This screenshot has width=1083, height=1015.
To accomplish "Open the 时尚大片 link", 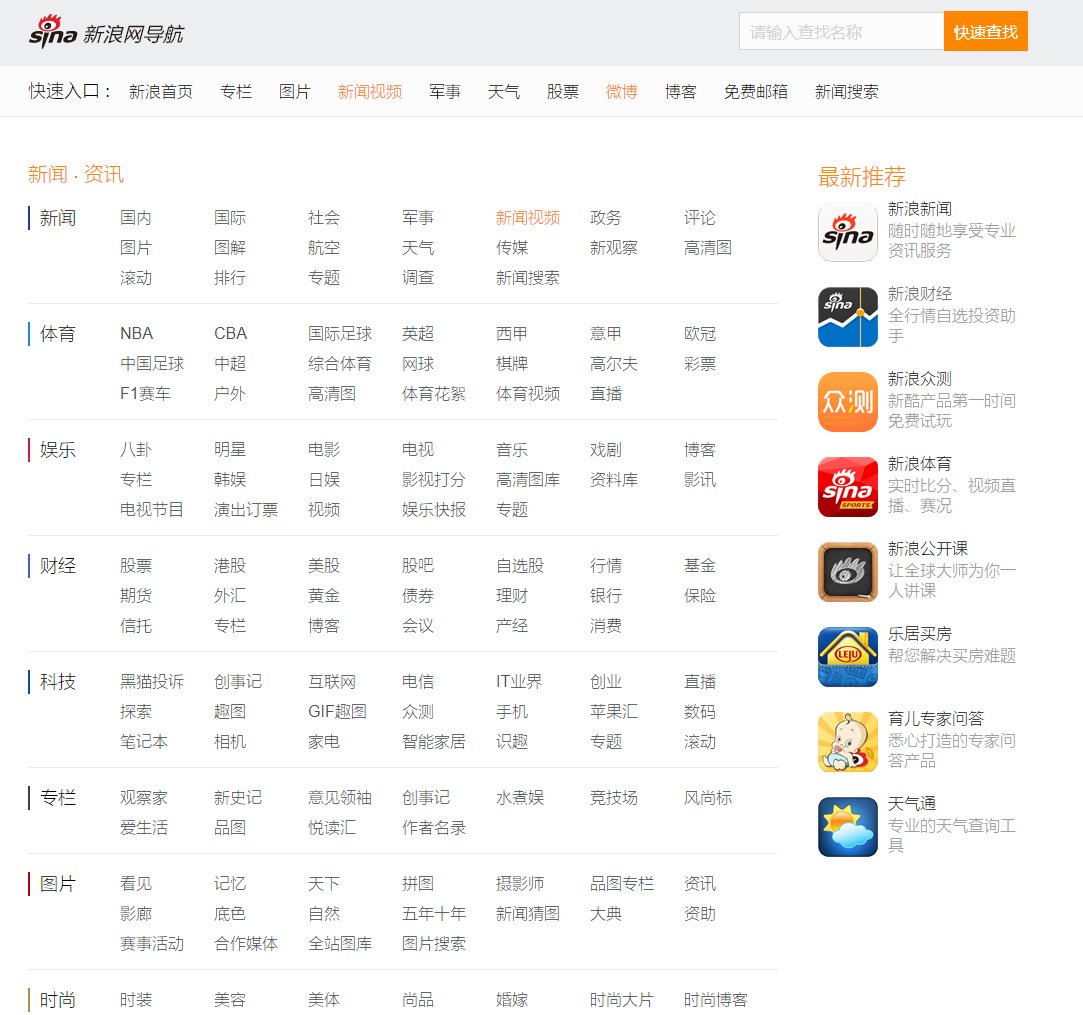I will pos(622,1000).
